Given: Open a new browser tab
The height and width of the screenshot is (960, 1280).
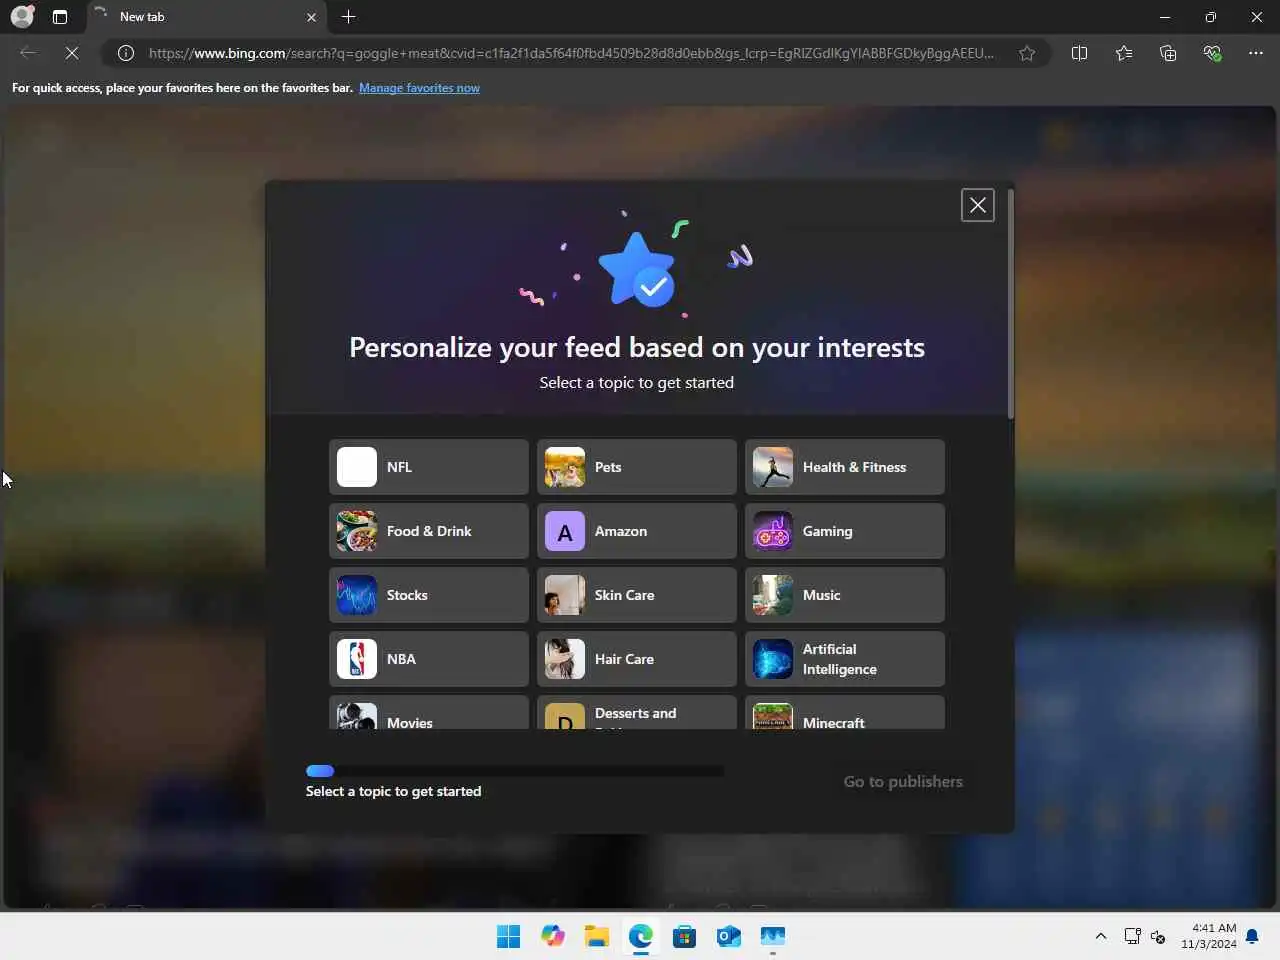Looking at the screenshot, I should click(348, 17).
